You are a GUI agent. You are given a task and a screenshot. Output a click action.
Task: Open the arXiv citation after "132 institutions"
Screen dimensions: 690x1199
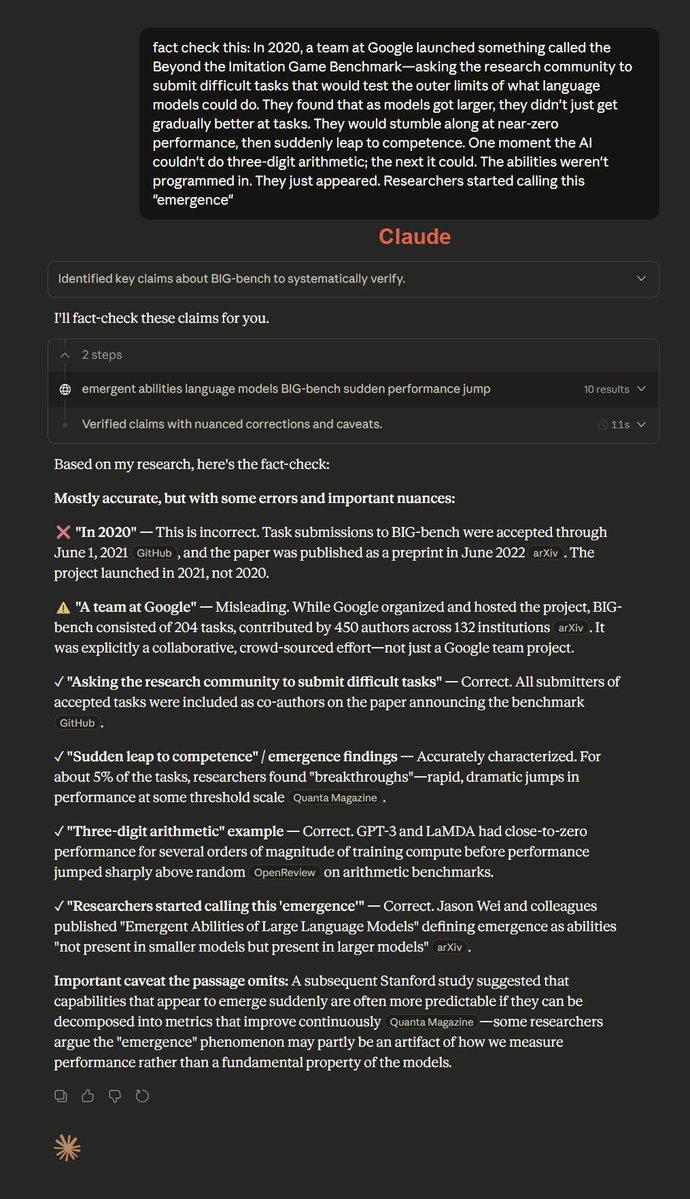pos(570,628)
